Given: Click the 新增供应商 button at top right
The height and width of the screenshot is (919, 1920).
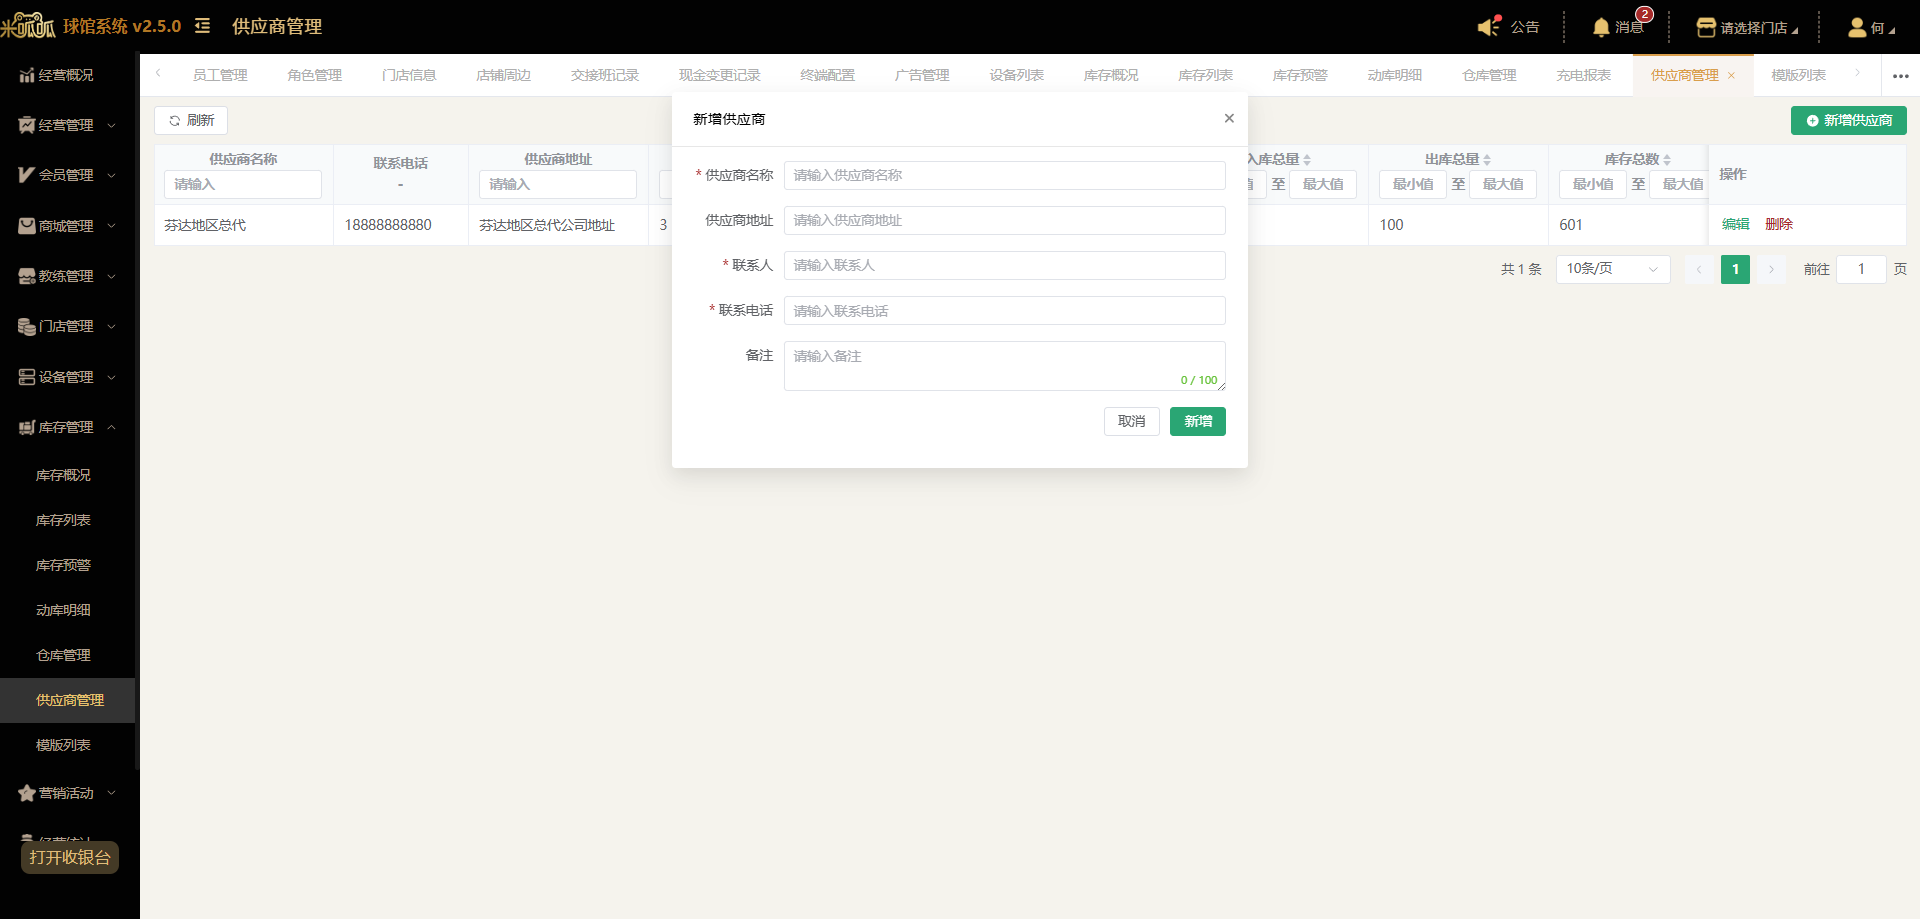Looking at the screenshot, I should (x=1848, y=120).
